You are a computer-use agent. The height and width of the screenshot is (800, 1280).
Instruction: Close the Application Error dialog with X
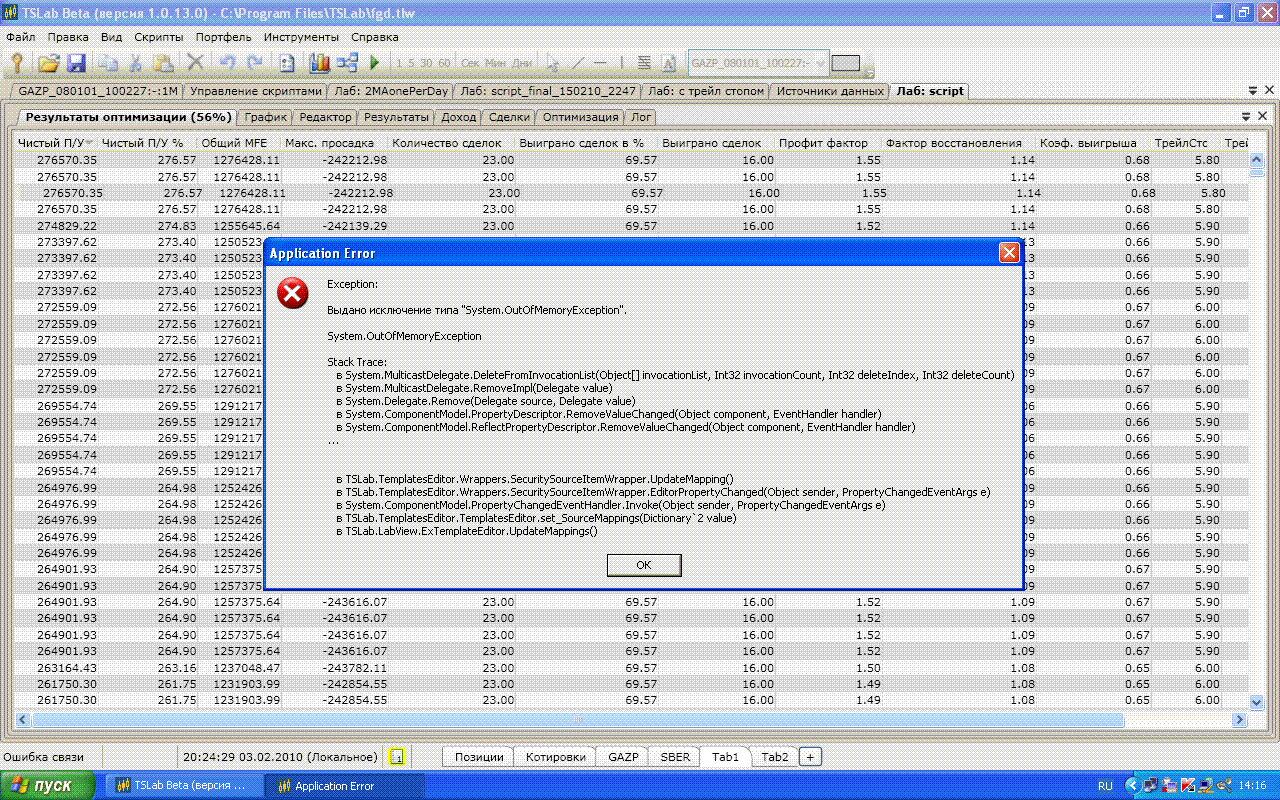point(1009,253)
